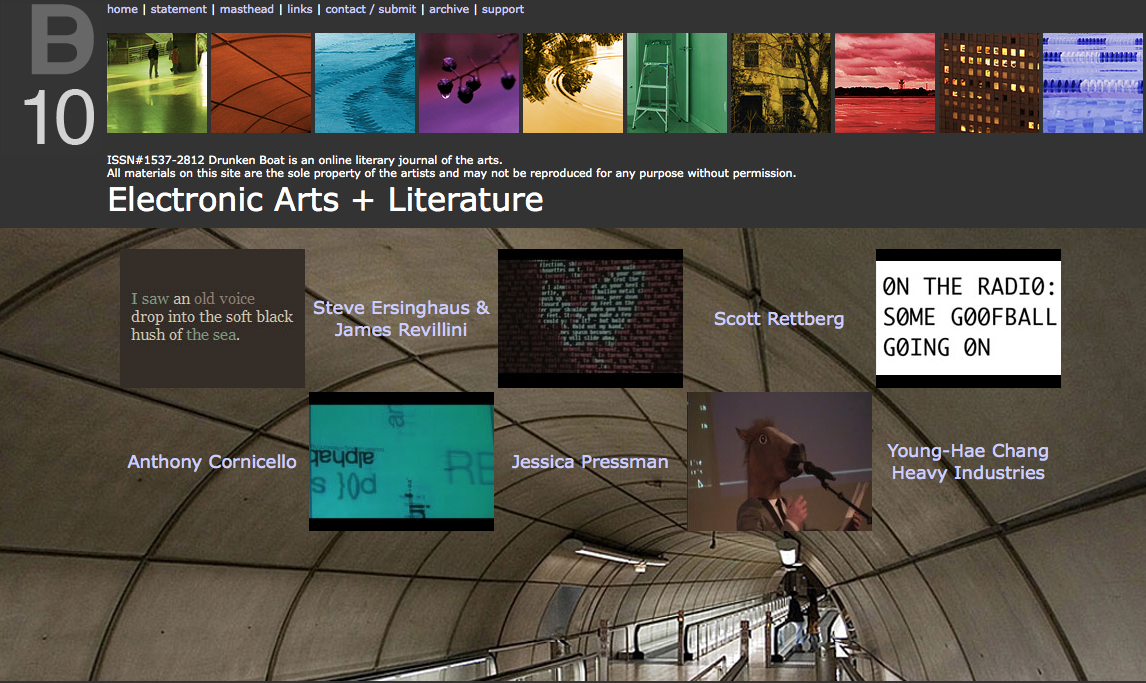Screen dimensions: 1146x683
Task: Open the teal mirrored-letters image
Action: coord(401,462)
